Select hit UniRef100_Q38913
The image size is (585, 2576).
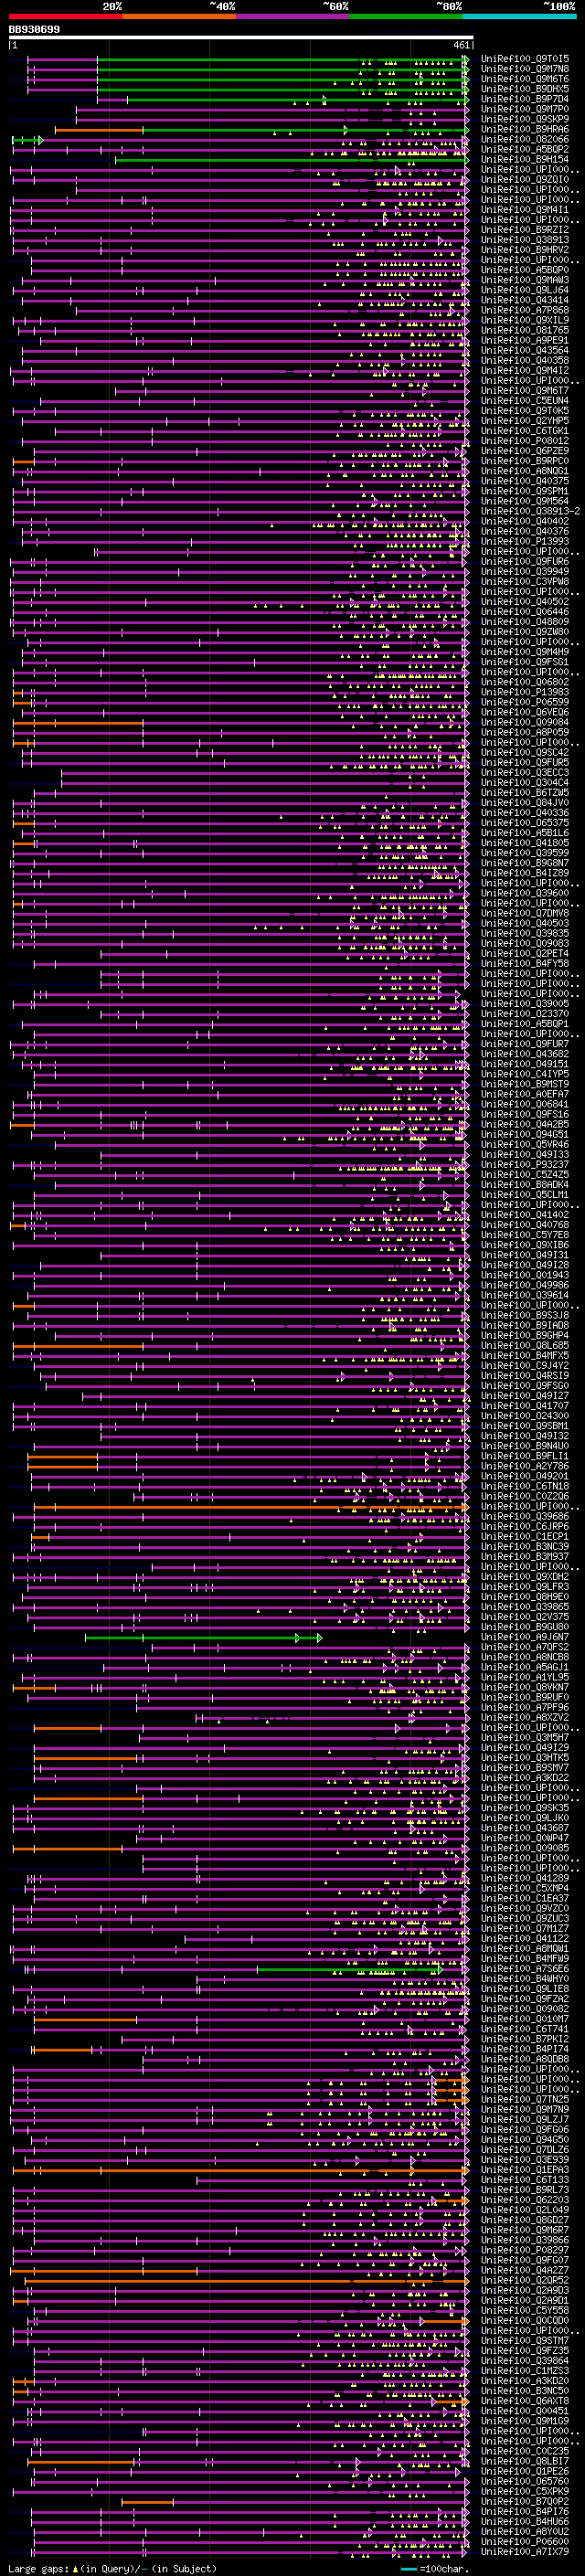click(525, 240)
